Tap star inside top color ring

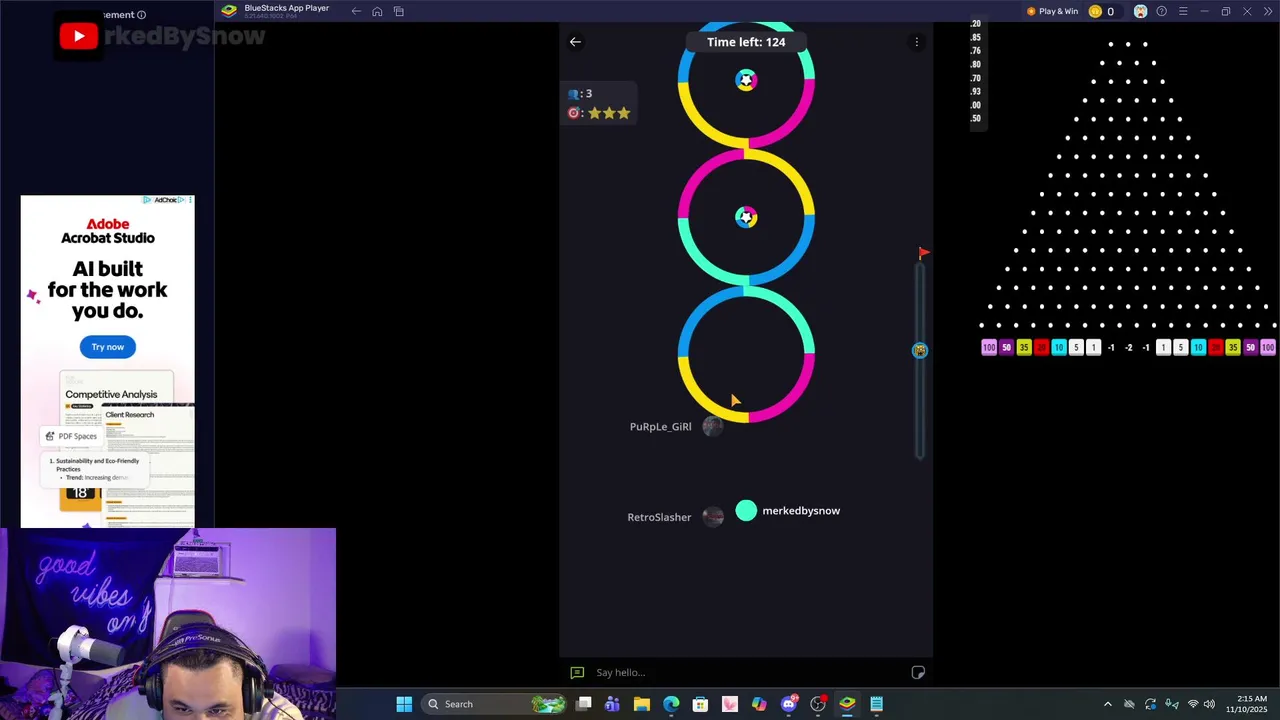746,80
